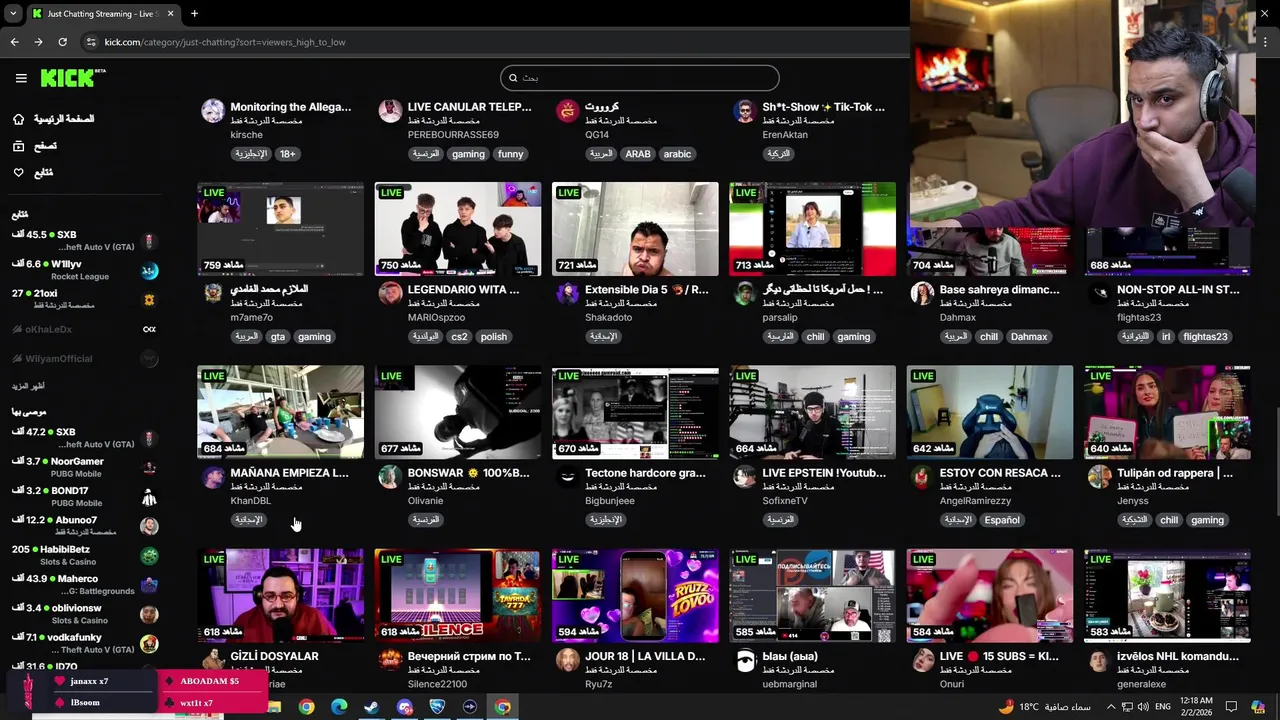The image size is (1280, 720).
Task: Click the ARAB tag under QG14
Action: [638, 154]
